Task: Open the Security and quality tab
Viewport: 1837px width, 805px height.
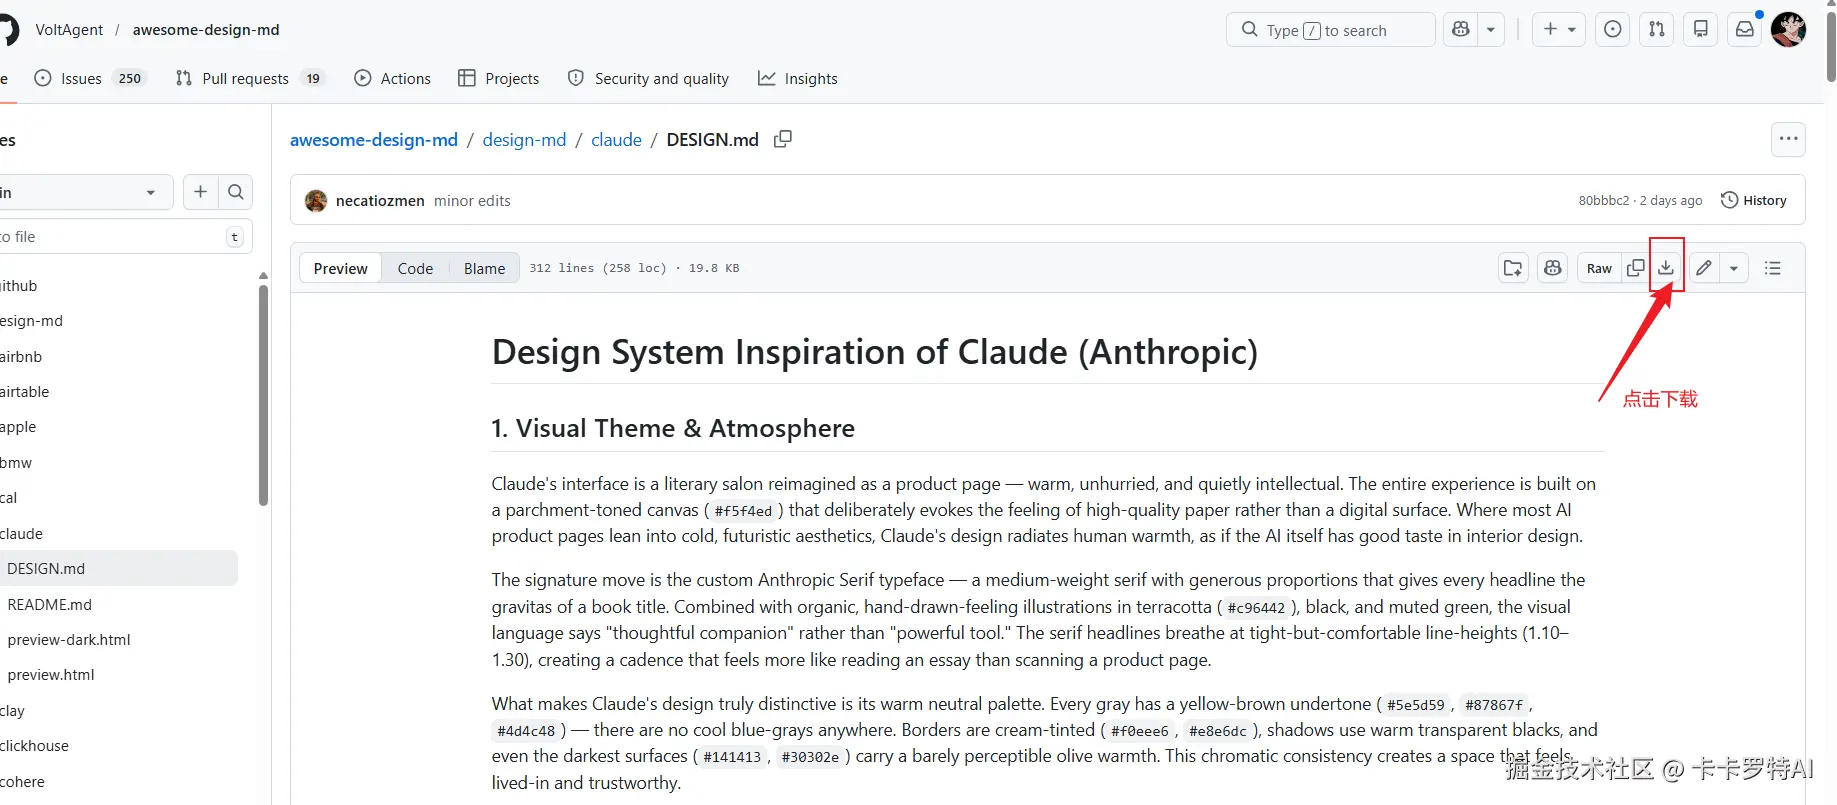Action: pyautogui.click(x=648, y=78)
